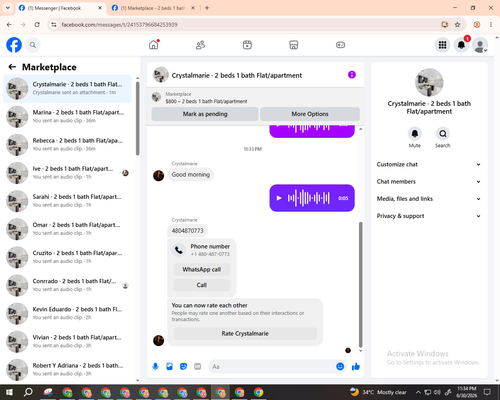Expand Customize chat section
Viewport: 500px width, 400px height.
[429, 164]
